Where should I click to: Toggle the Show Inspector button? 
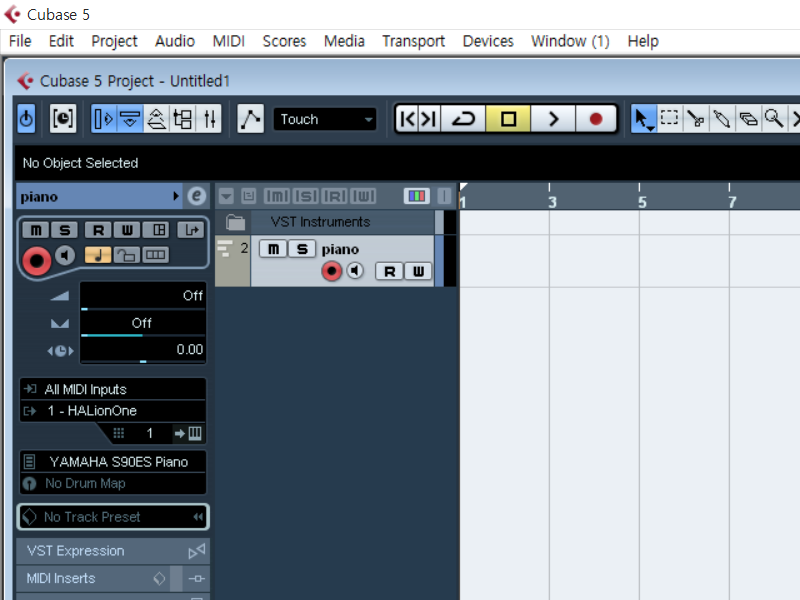click(104, 119)
